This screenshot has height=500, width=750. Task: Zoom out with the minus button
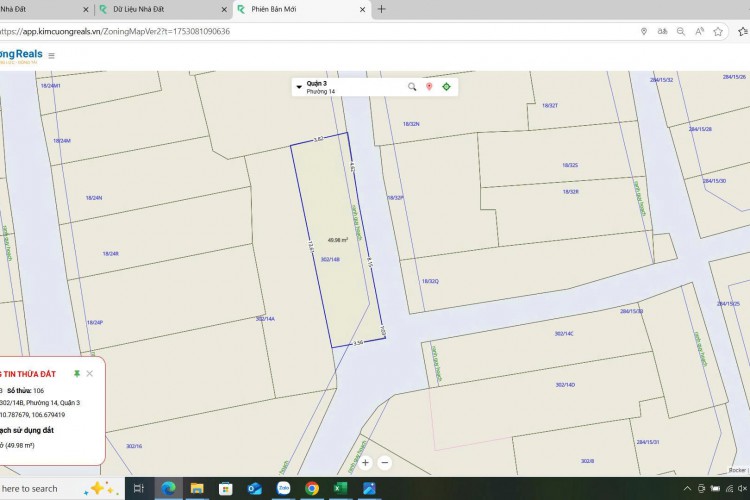pyautogui.click(x=385, y=462)
